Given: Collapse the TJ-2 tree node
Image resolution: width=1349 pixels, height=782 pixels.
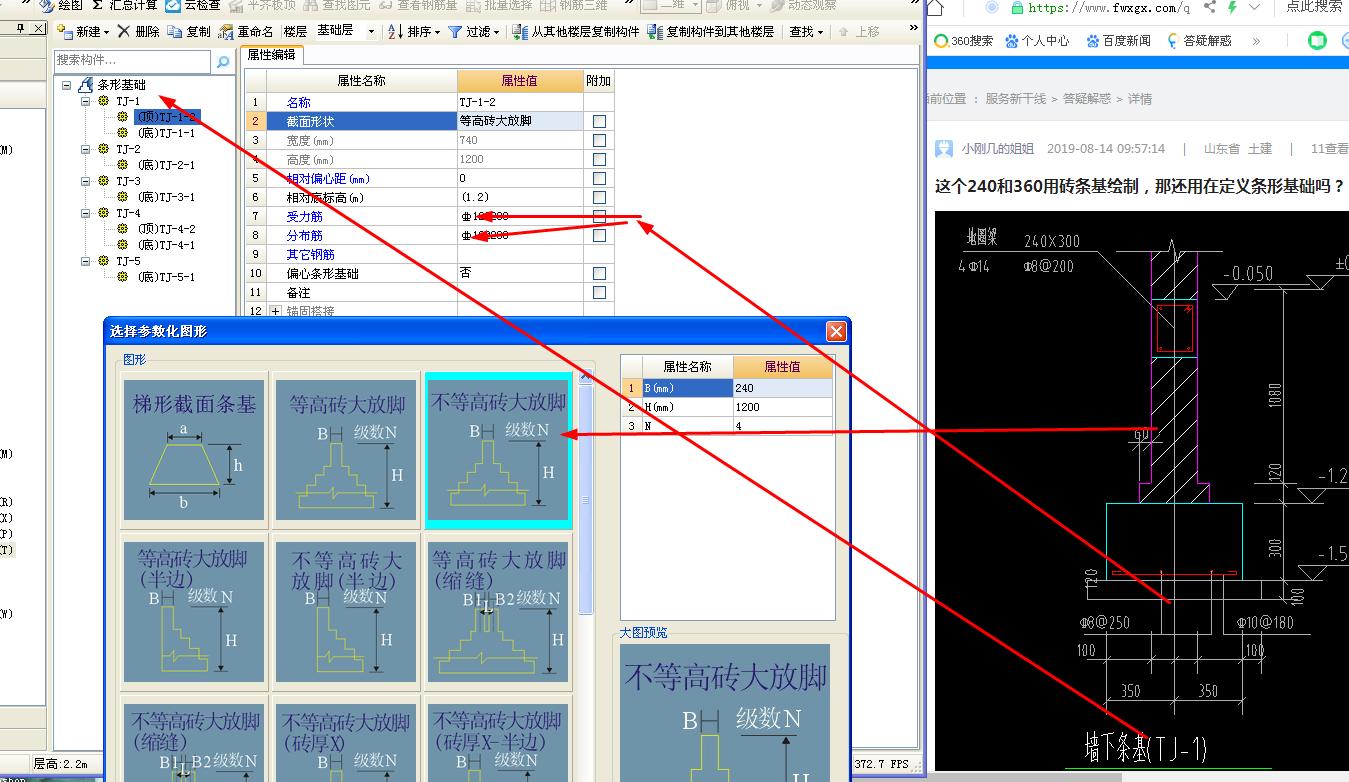Looking at the screenshot, I should [x=85, y=149].
